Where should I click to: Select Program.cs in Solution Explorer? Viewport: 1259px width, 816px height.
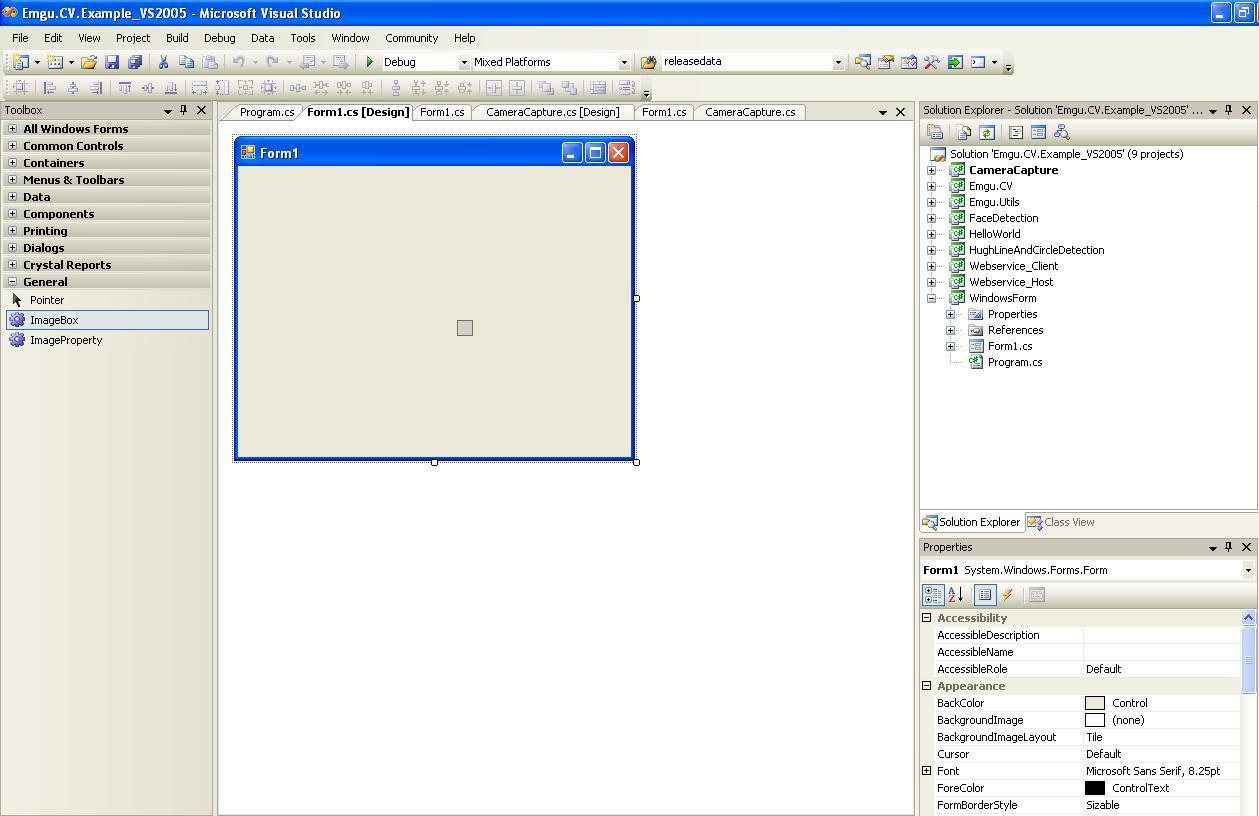pyautogui.click(x=1015, y=362)
